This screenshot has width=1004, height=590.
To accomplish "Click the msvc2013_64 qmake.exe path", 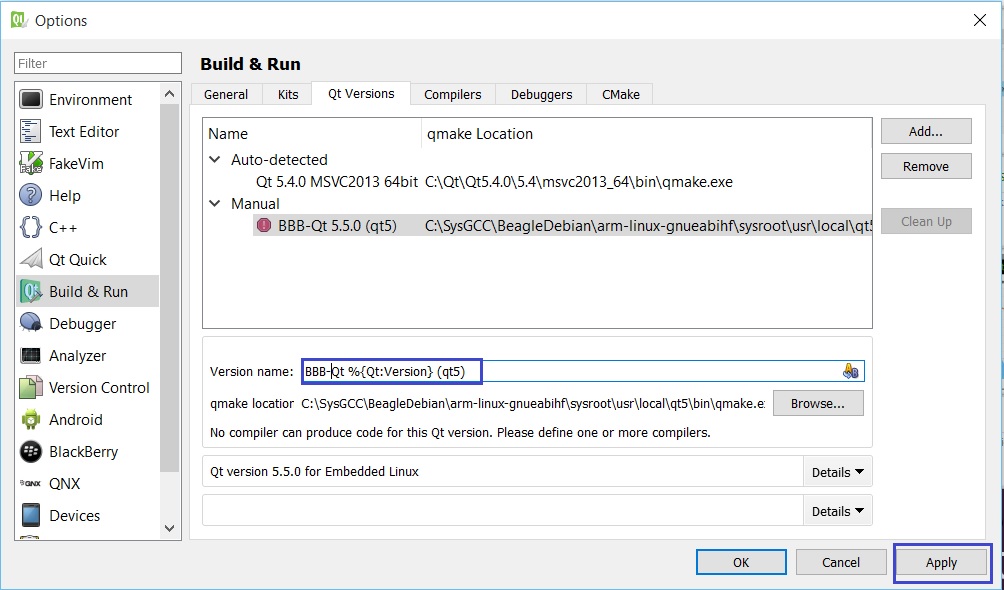I will (579, 182).
